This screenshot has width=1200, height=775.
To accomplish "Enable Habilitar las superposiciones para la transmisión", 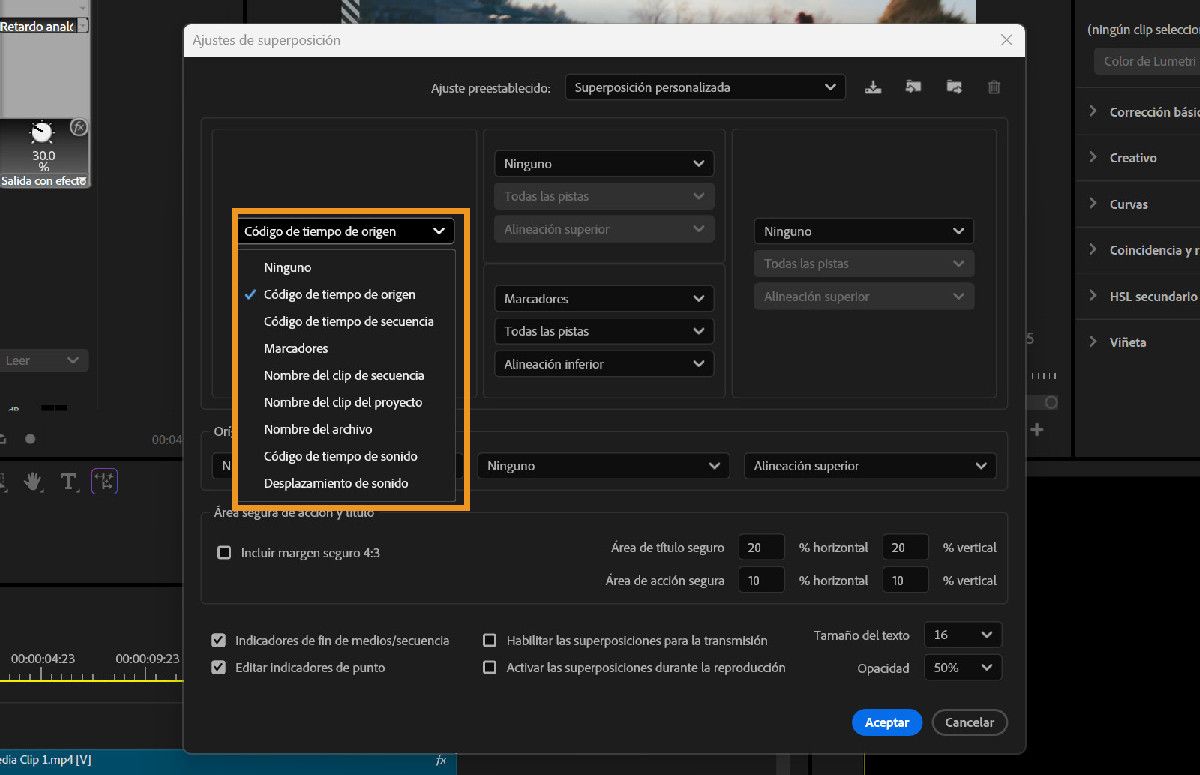I will click(490, 640).
